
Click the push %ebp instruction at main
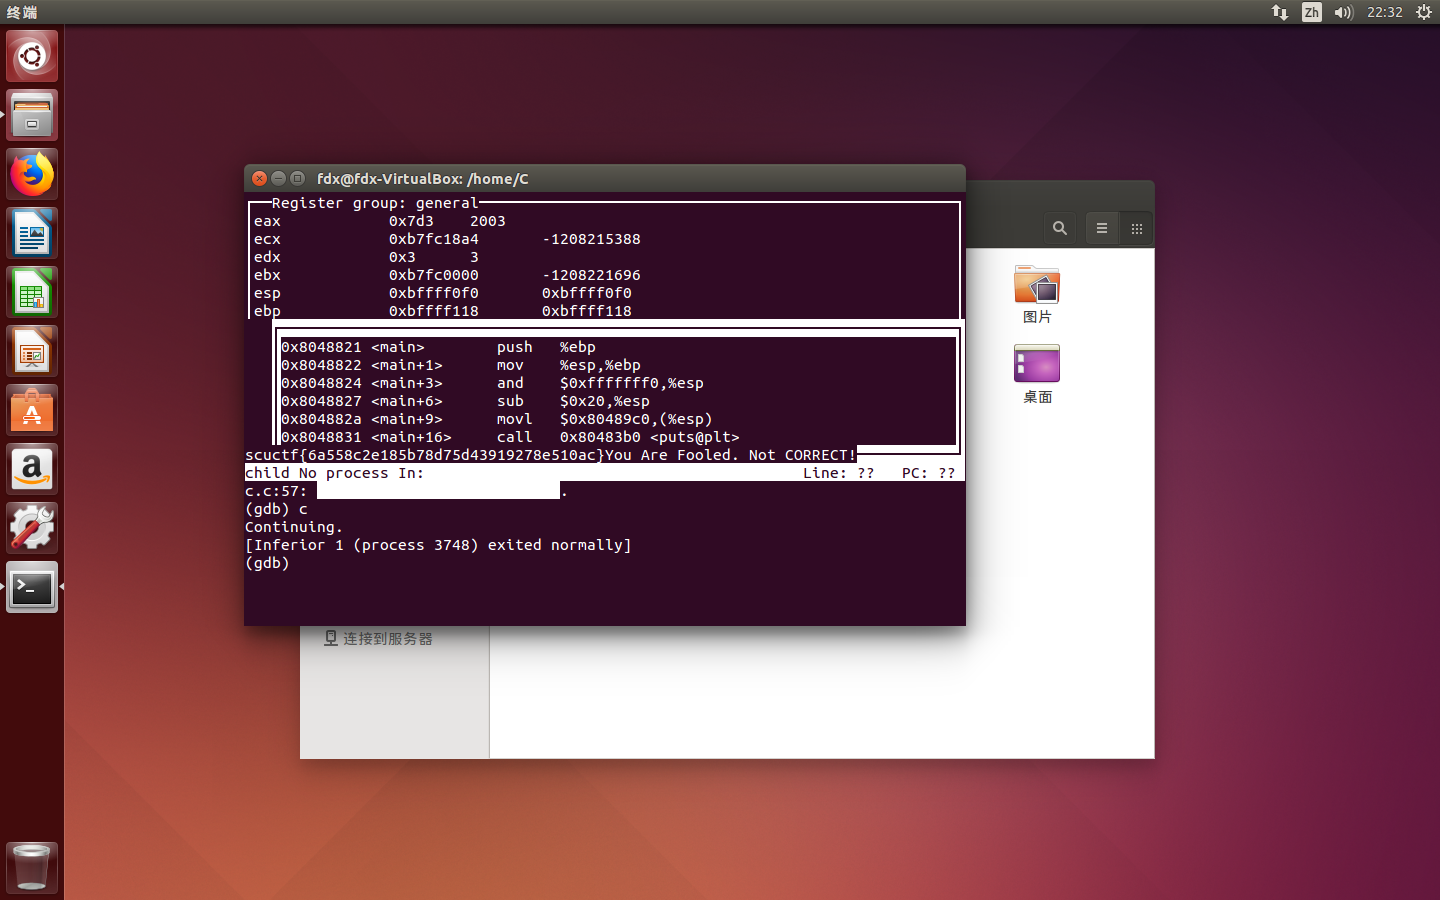438,347
